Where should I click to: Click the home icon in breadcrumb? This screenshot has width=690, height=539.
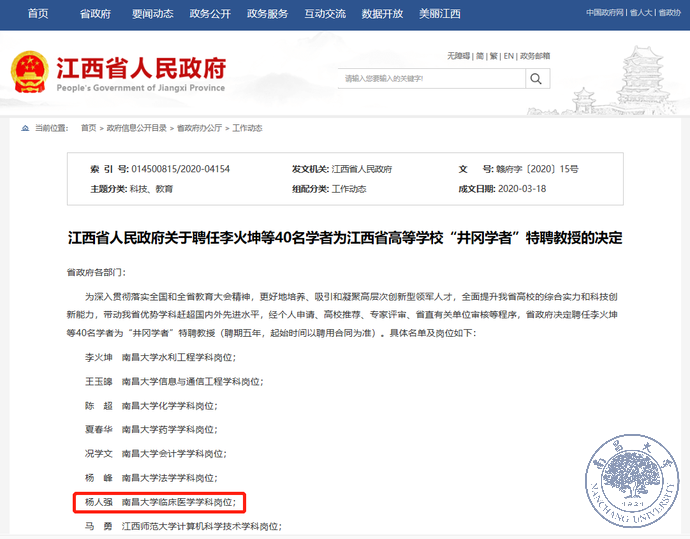pos(25,128)
